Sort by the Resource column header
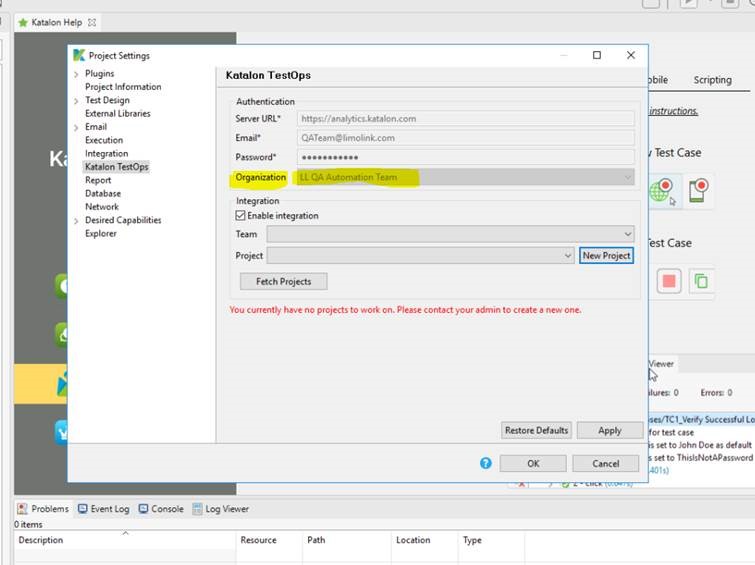755x565 pixels. (x=270, y=540)
